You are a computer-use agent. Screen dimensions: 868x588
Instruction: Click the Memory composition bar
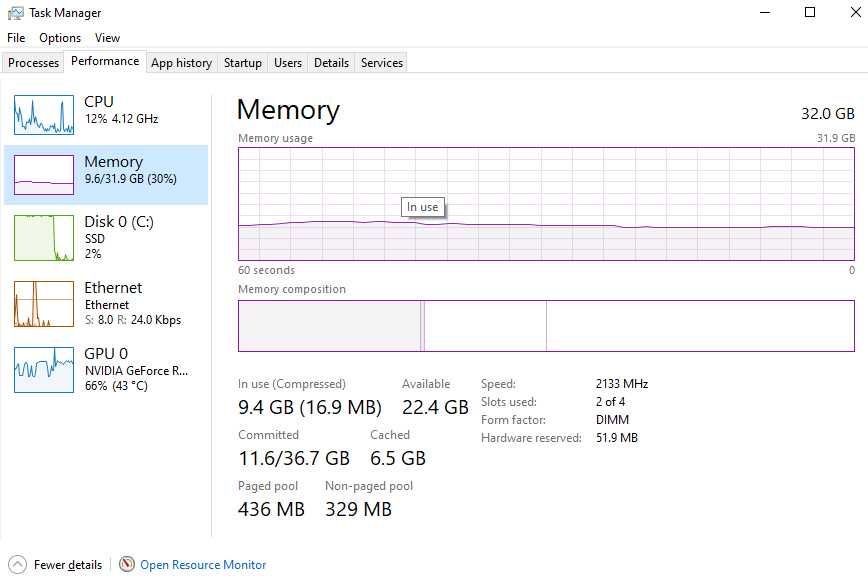[546, 326]
